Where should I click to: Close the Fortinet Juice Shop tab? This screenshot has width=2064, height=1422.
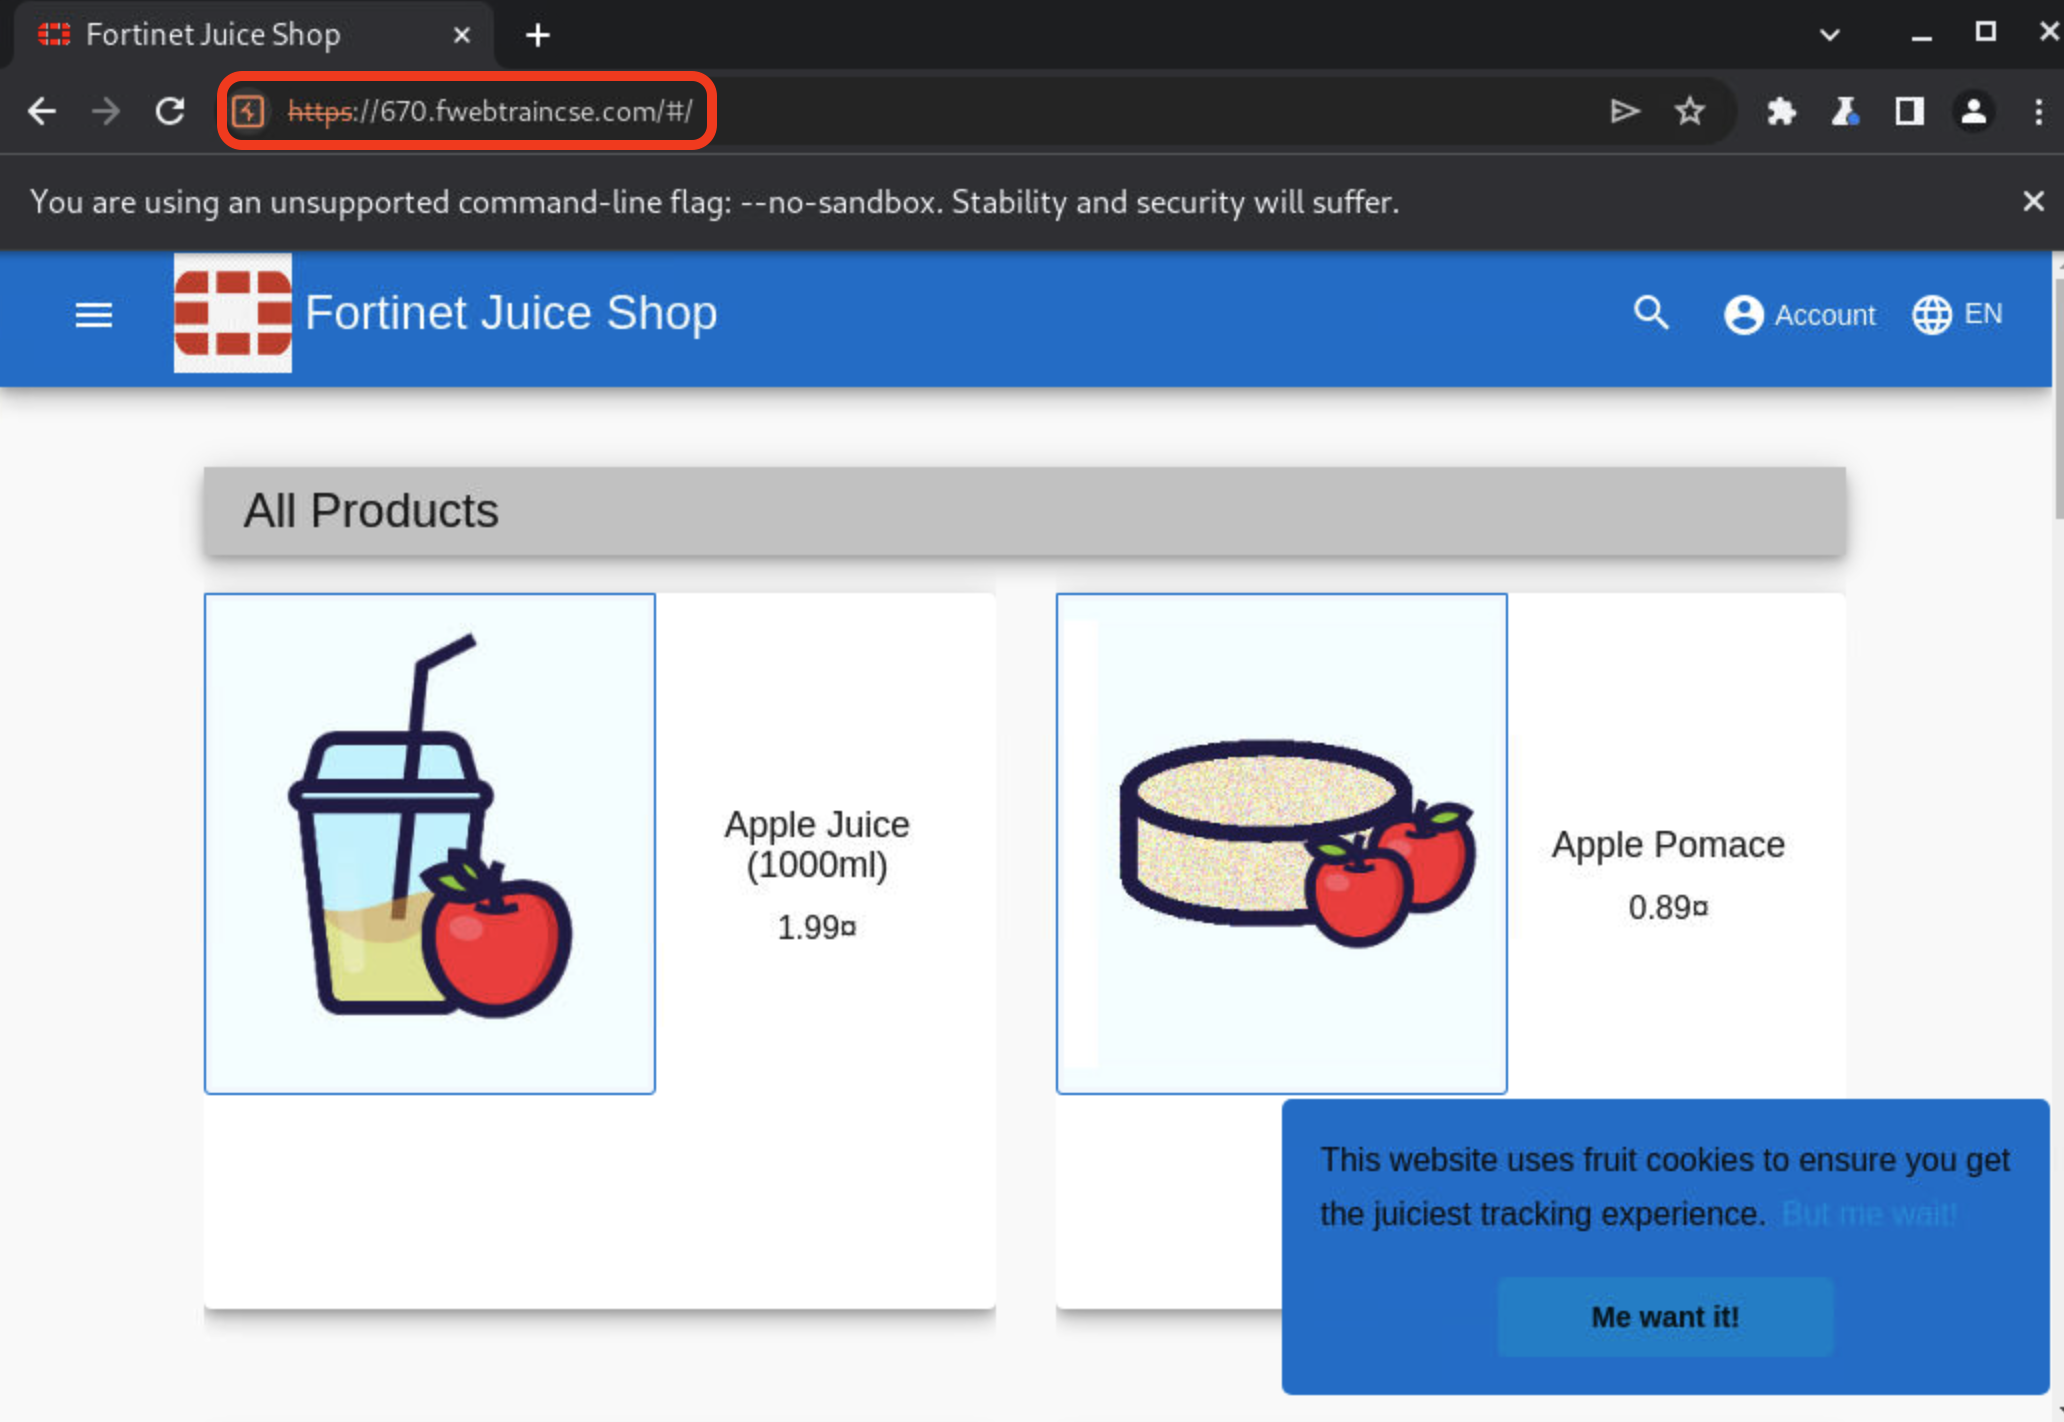tap(461, 35)
